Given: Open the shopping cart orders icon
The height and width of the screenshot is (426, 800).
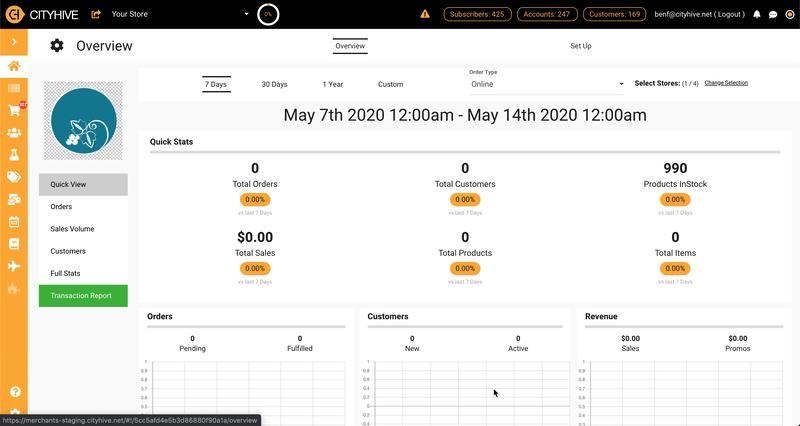Looking at the screenshot, I should tap(14, 110).
